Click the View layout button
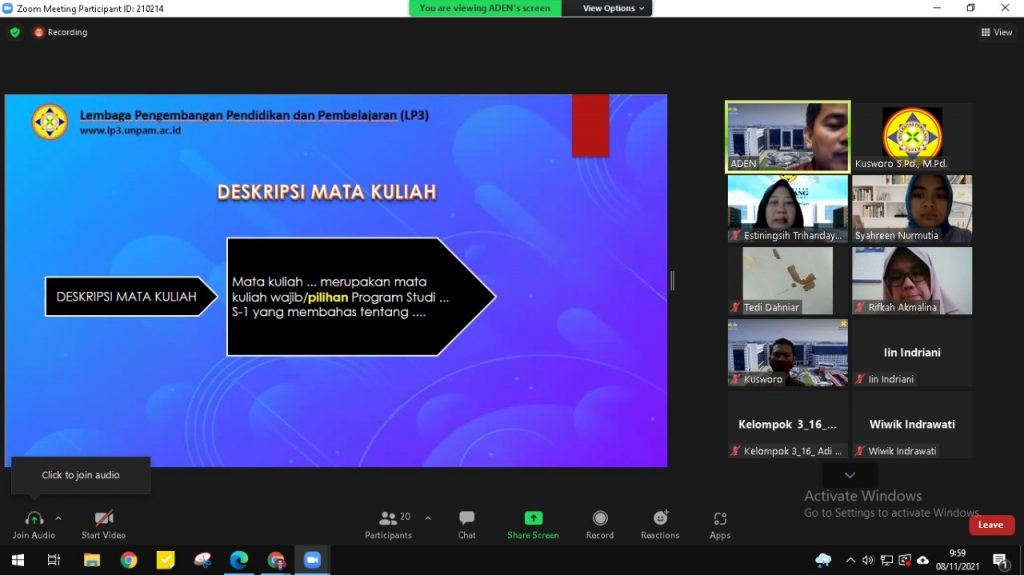 coord(997,32)
